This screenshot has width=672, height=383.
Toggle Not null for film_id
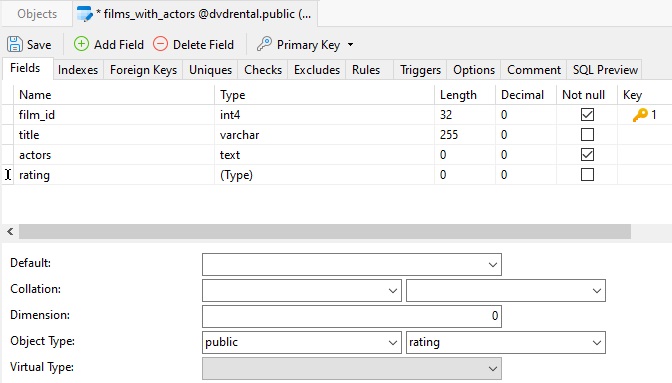pyautogui.click(x=587, y=114)
